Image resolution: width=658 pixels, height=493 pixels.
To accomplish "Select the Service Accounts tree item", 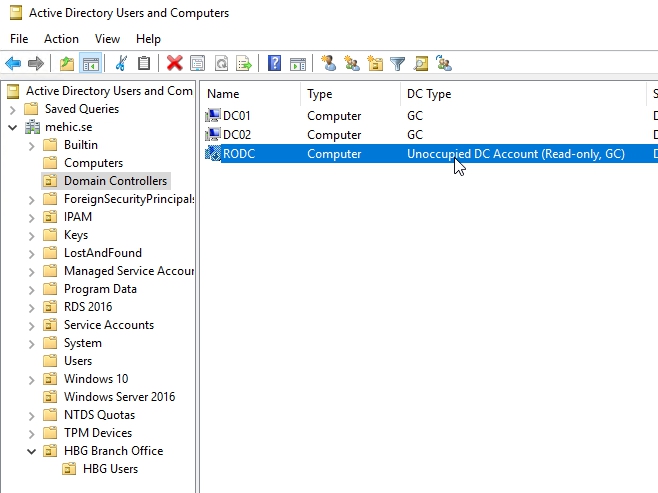I will pos(108,325).
